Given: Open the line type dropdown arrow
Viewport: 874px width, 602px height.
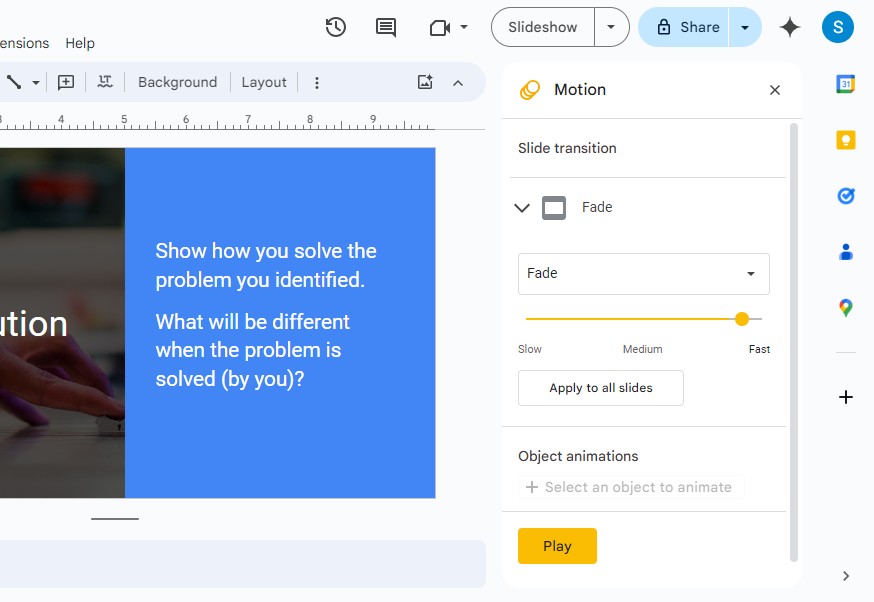Looking at the screenshot, I should 36,82.
